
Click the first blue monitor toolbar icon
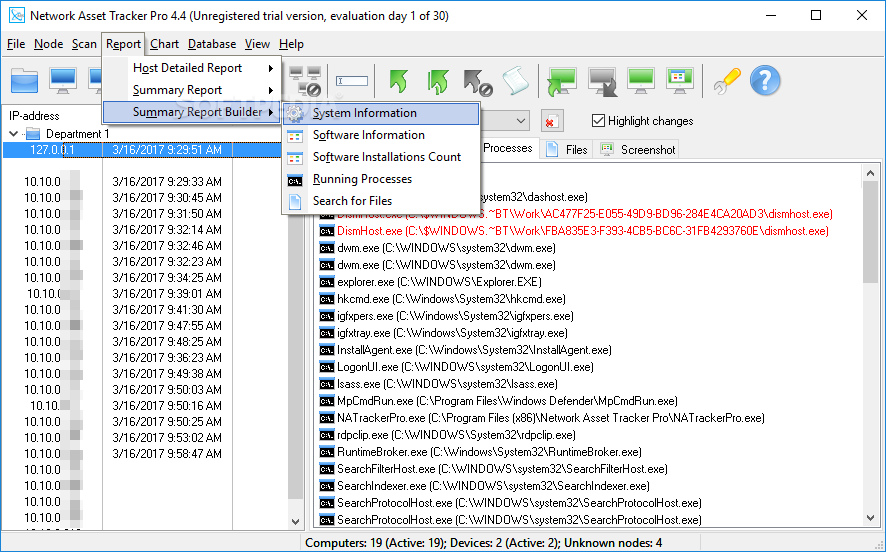(63, 81)
